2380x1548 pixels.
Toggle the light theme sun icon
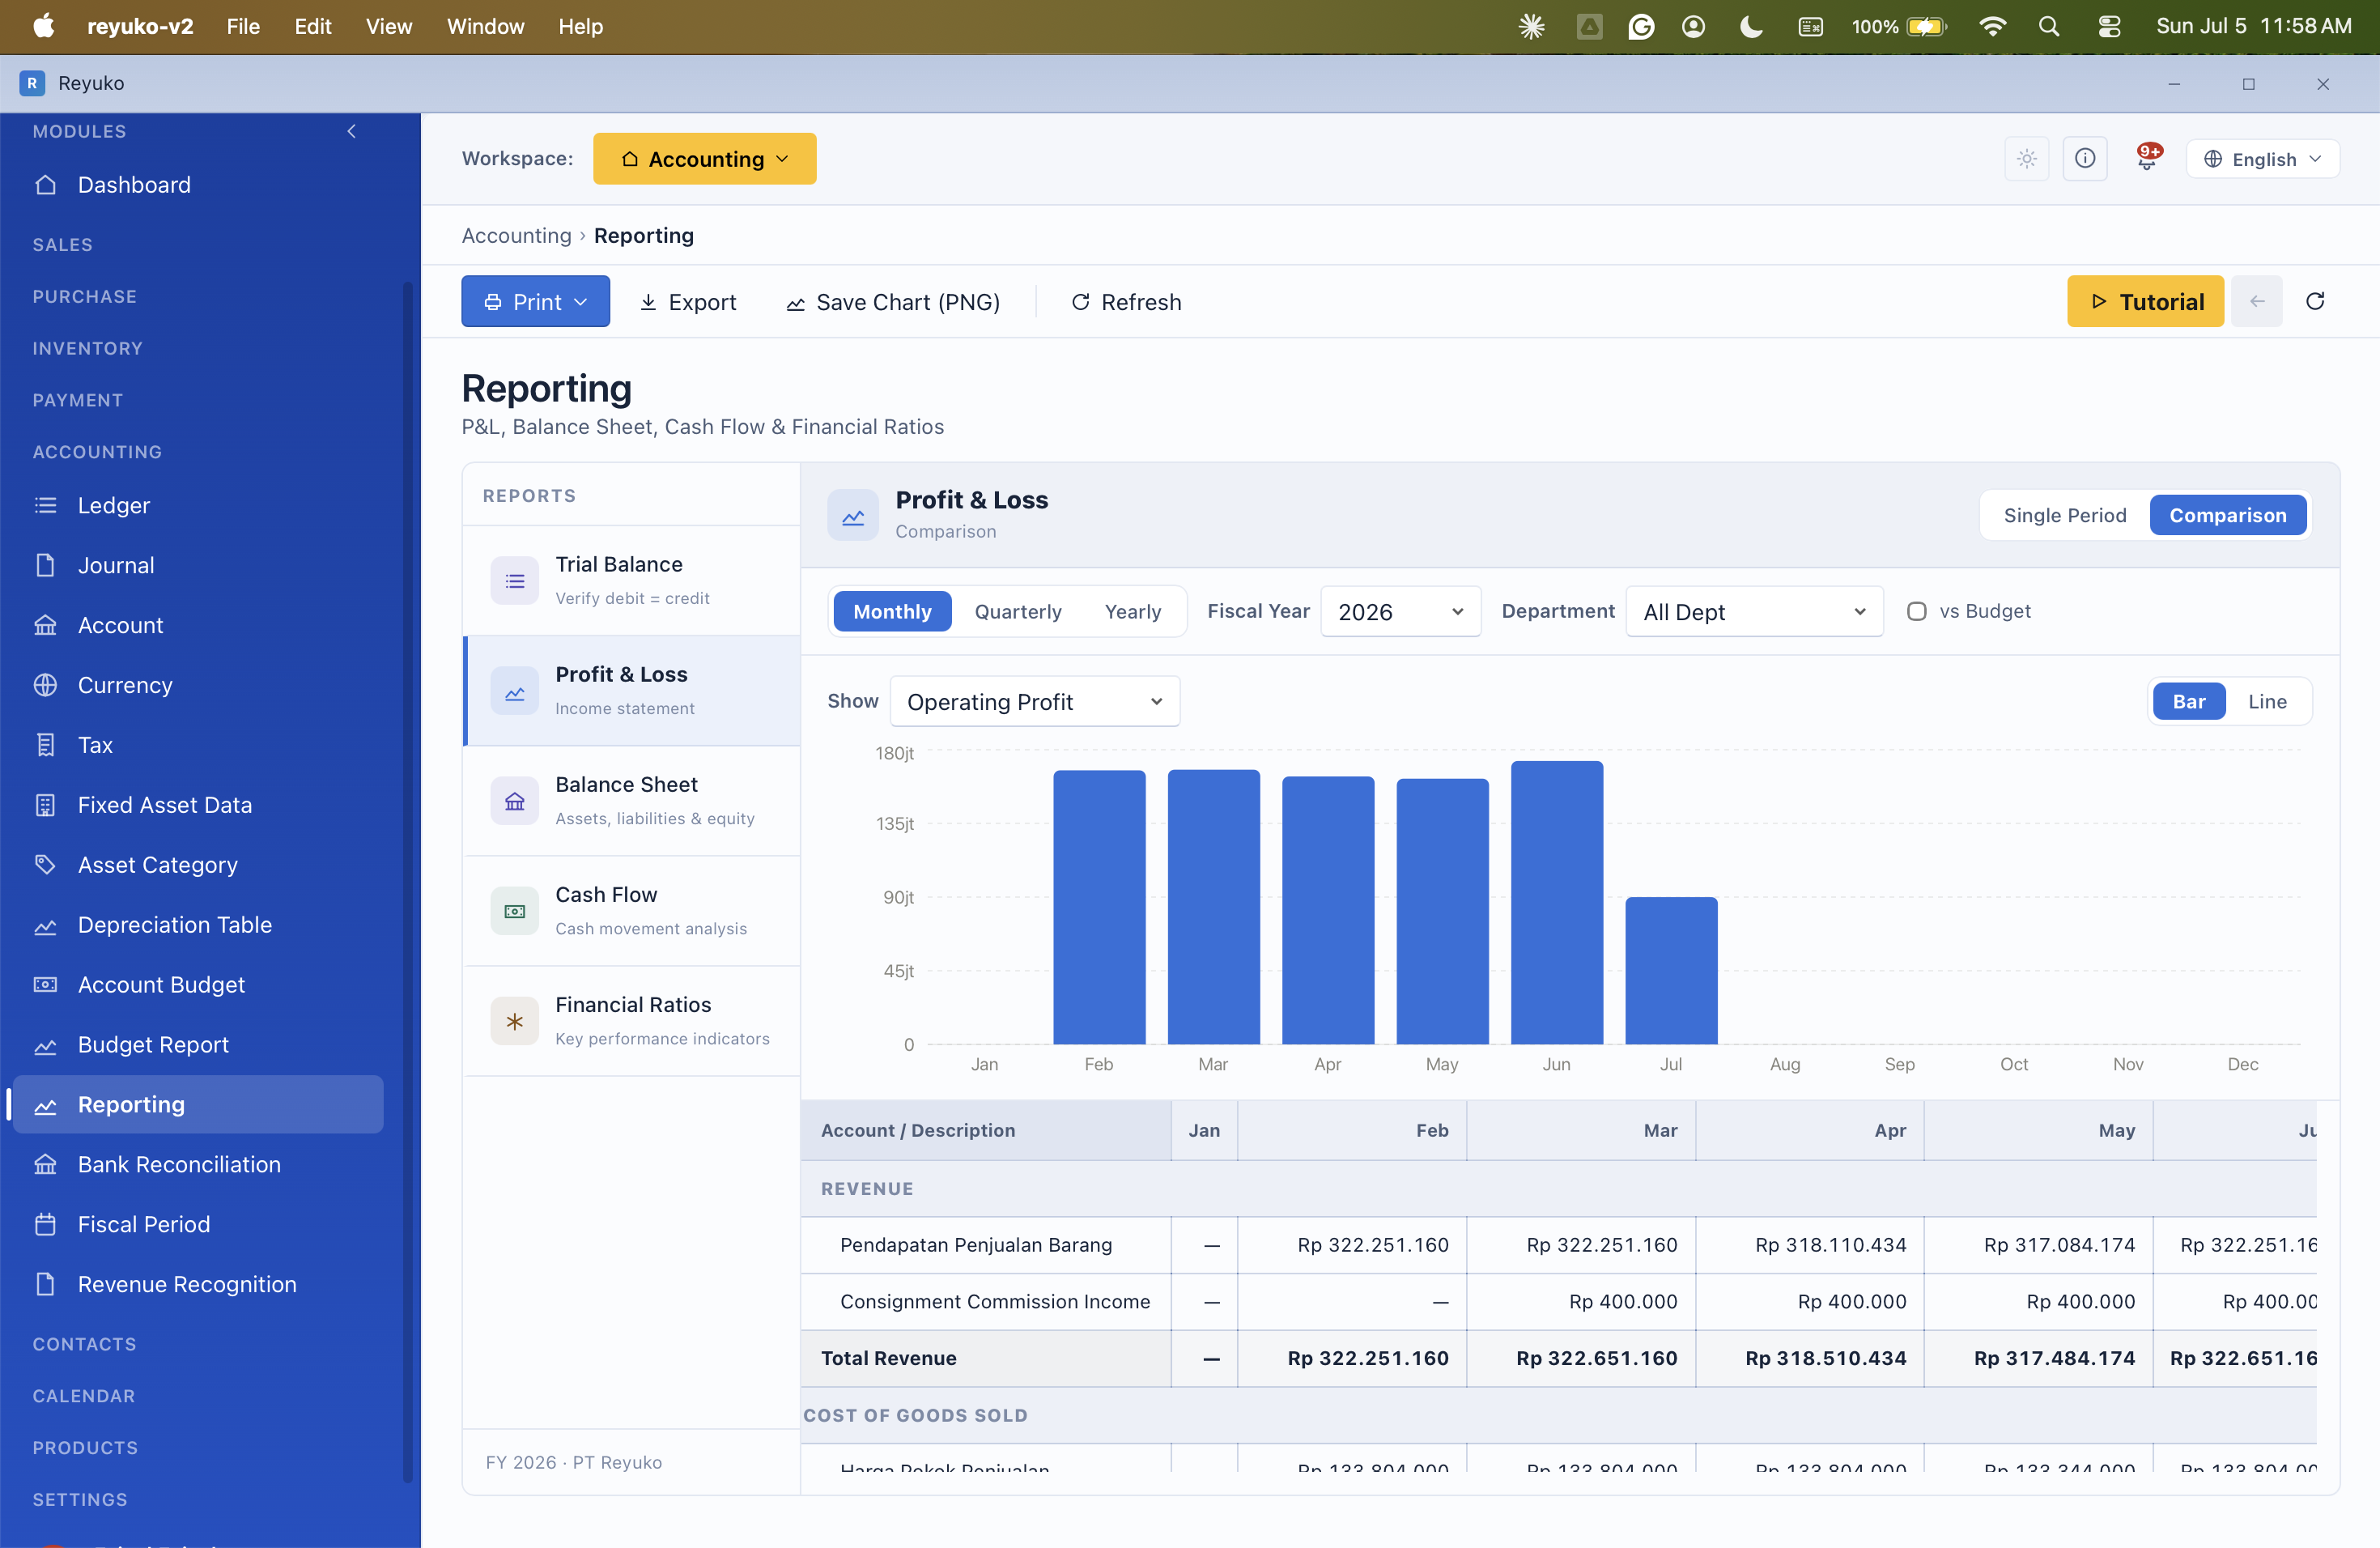[x=2027, y=159]
